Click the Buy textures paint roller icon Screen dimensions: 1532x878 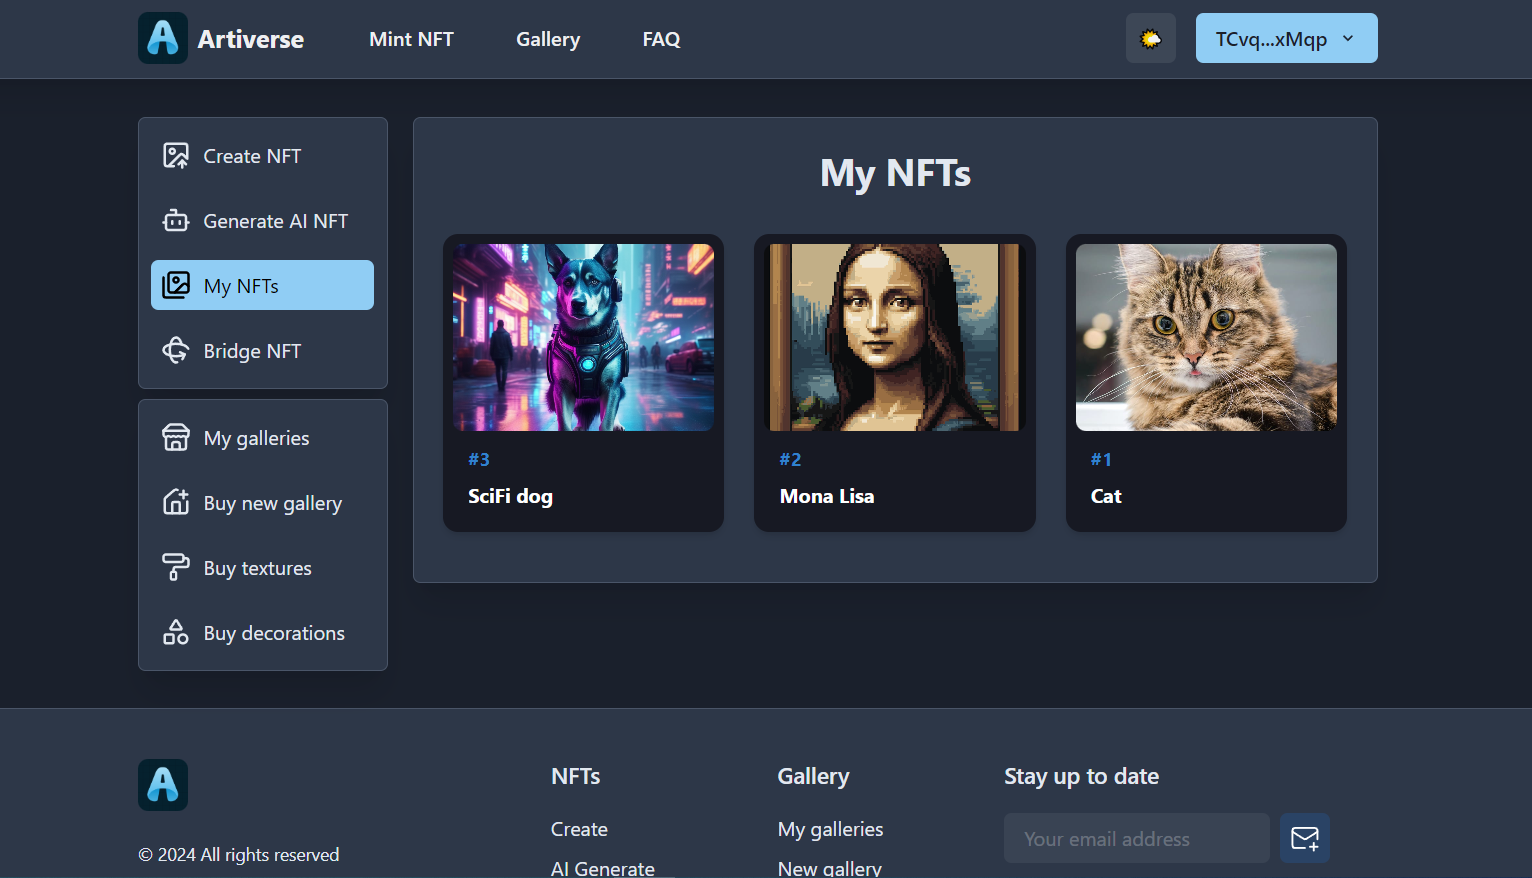(x=176, y=567)
